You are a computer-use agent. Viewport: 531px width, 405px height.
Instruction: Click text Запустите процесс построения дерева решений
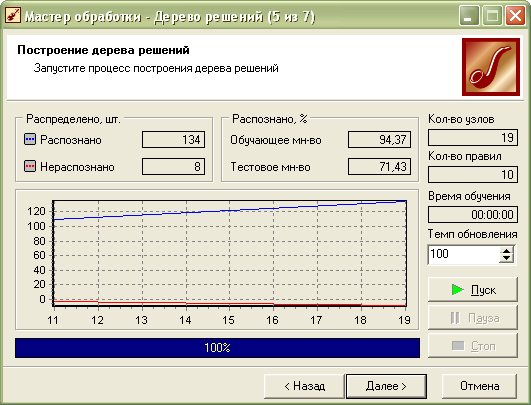pyautogui.click(x=156, y=68)
